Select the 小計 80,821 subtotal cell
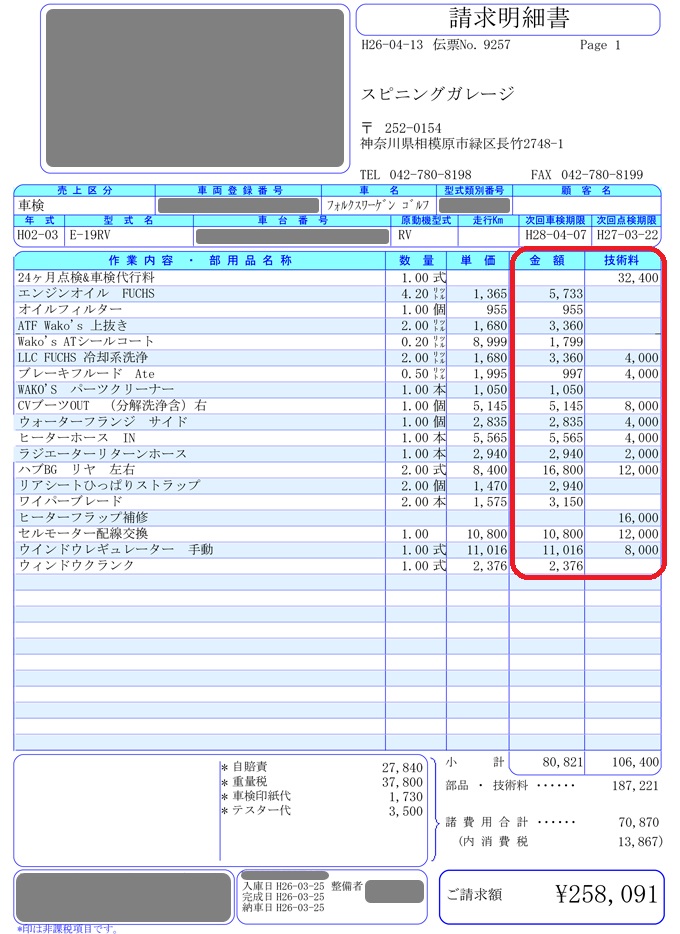Screen dimensions: 680x934 click(547, 762)
